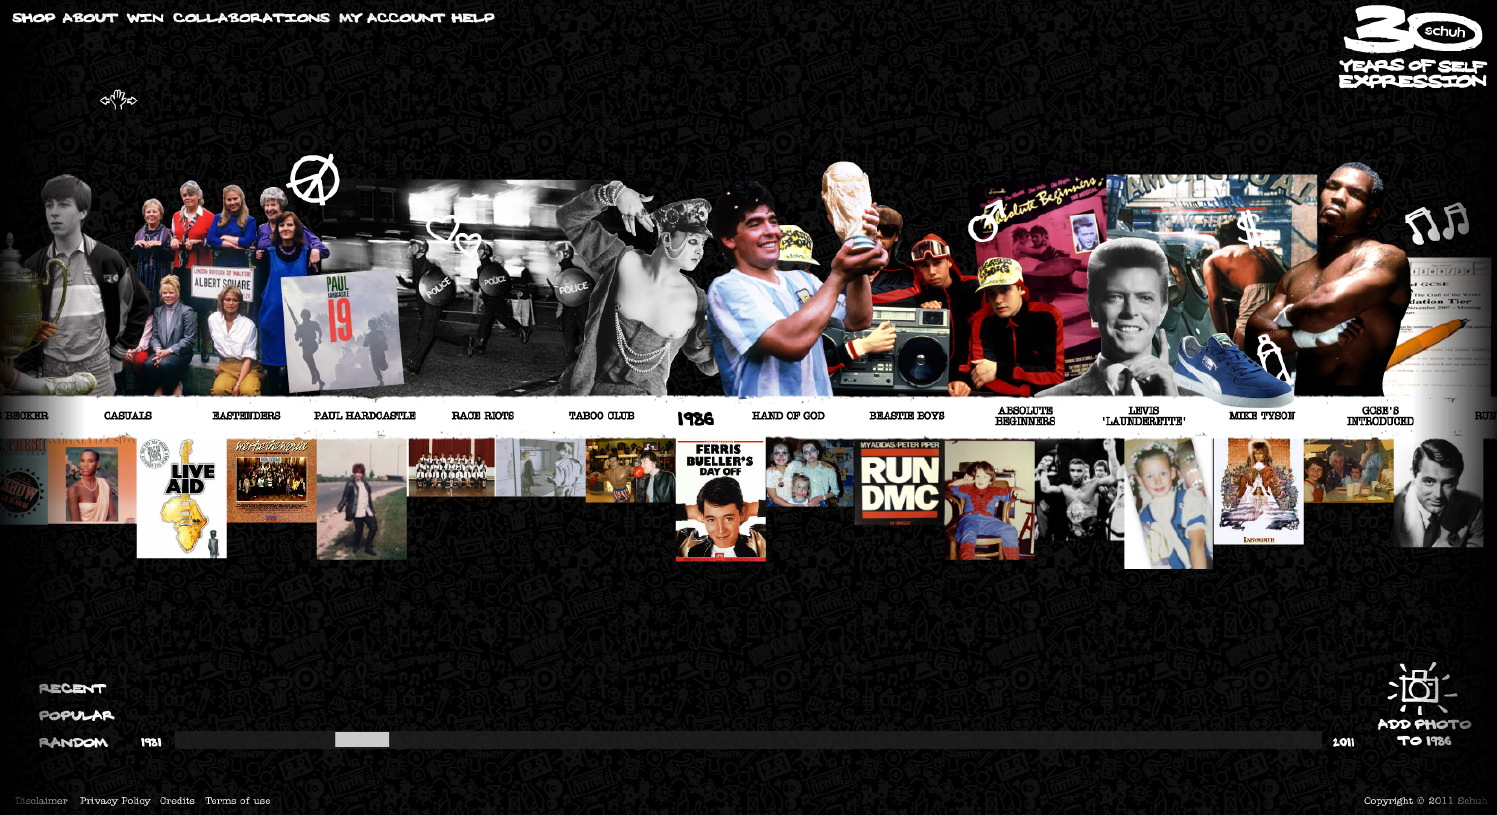
Task: Select the Mike Tyson timeline label
Action: (x=1261, y=416)
